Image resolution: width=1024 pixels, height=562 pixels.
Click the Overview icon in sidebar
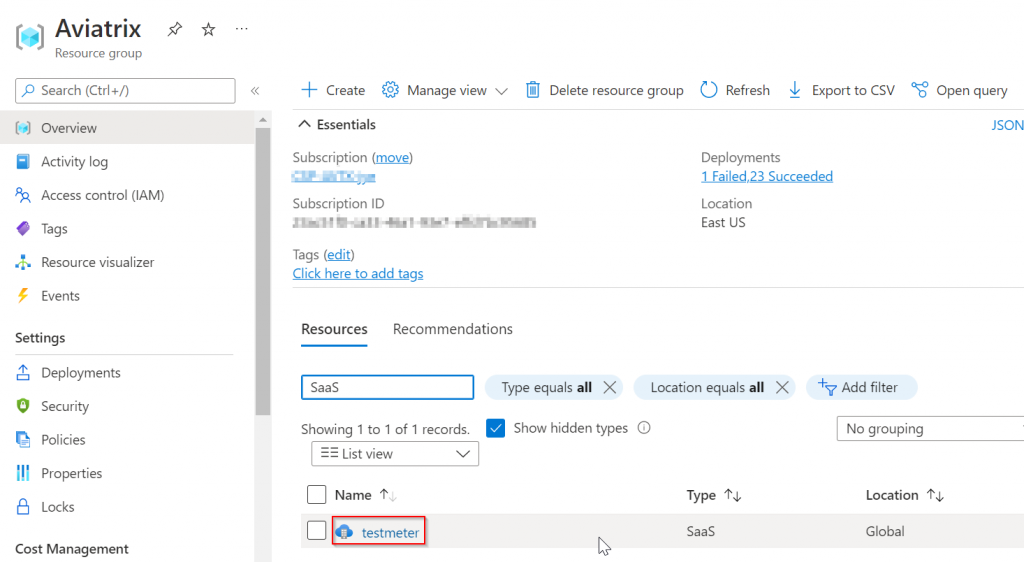(23, 128)
